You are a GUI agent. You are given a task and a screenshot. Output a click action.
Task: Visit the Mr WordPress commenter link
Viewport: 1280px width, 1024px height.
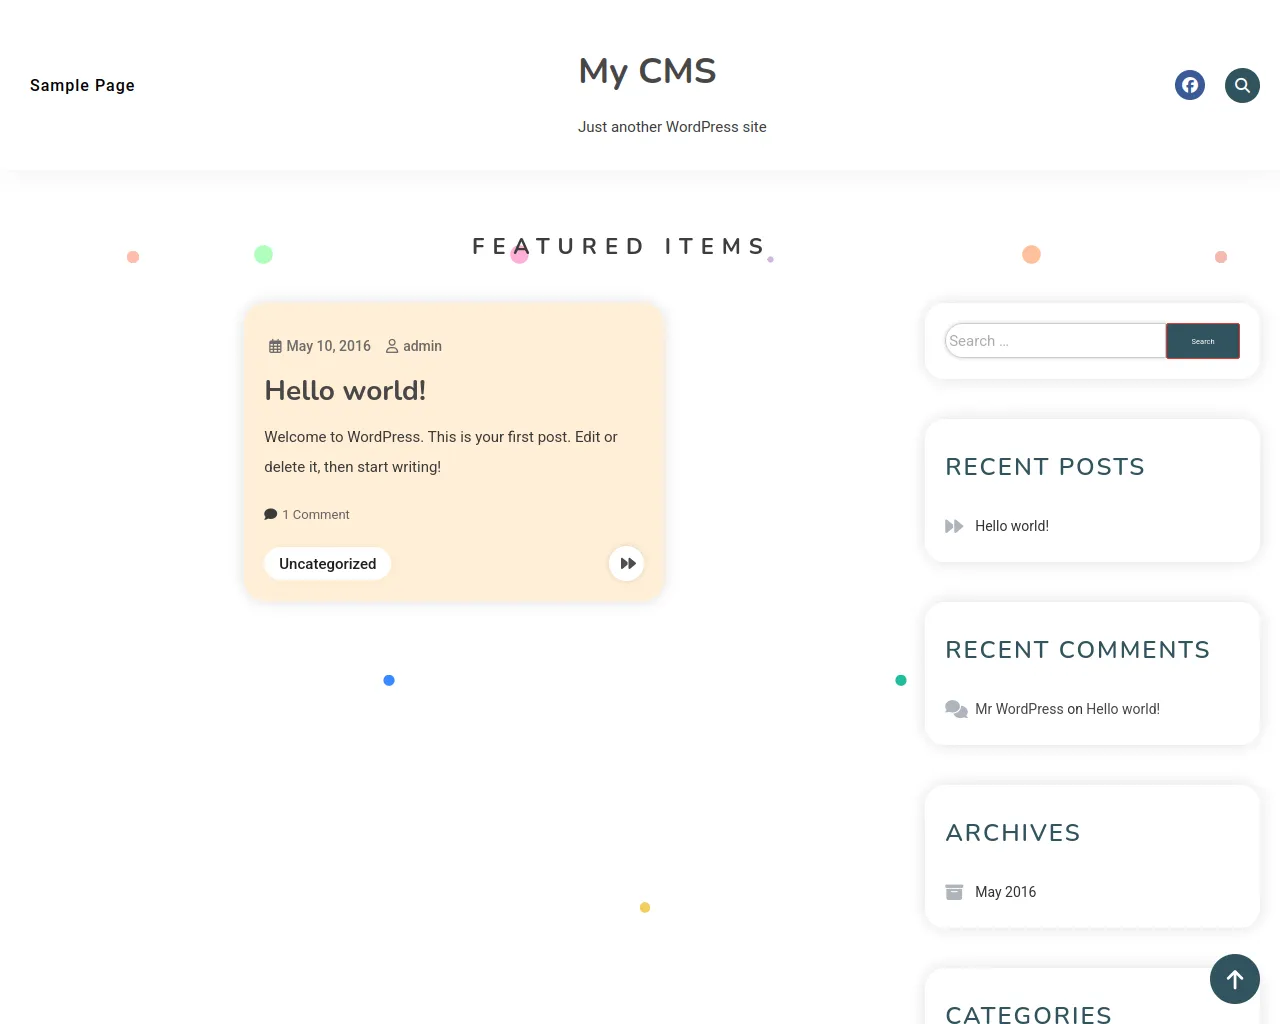coord(1019,709)
